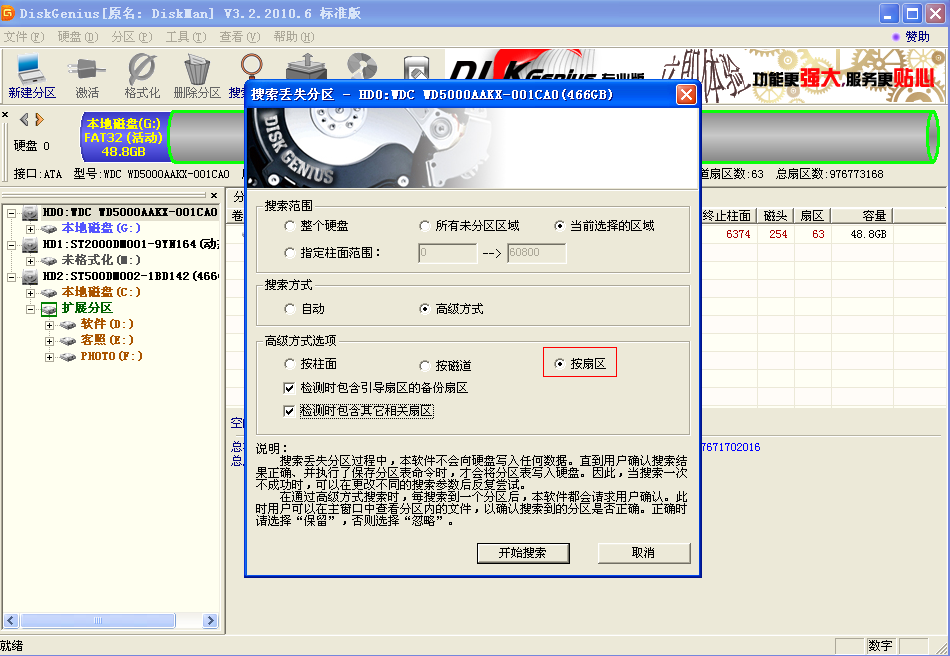Click the New Partition (新建分区) toolbar icon
The image size is (950, 656).
pyautogui.click(x=32, y=76)
